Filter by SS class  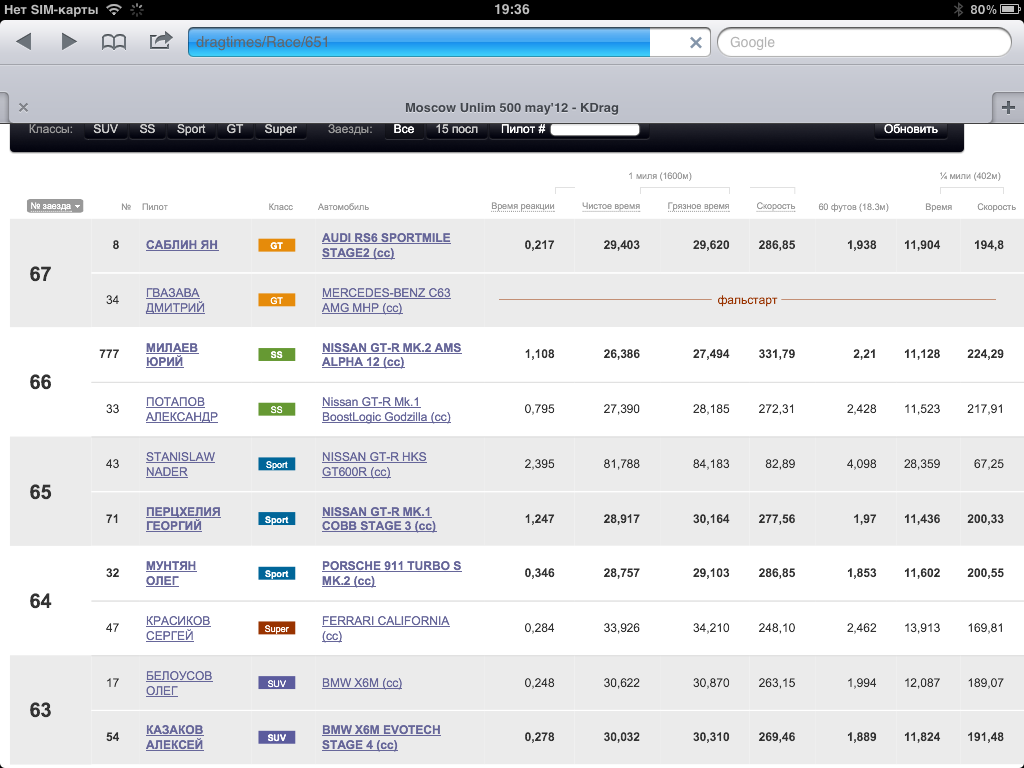147,129
